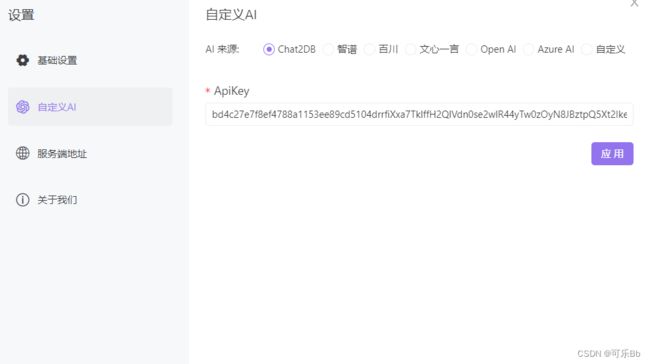Open the 关于我们 menu item
Screen dimensions: 650x364
pos(90,200)
